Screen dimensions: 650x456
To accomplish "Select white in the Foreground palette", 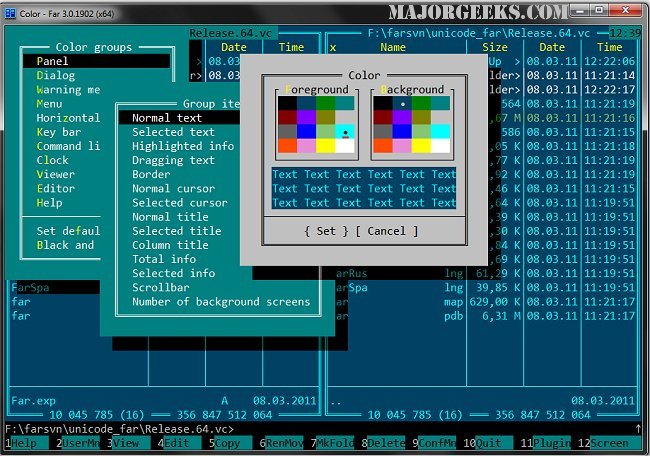I will pyautogui.click(x=345, y=146).
